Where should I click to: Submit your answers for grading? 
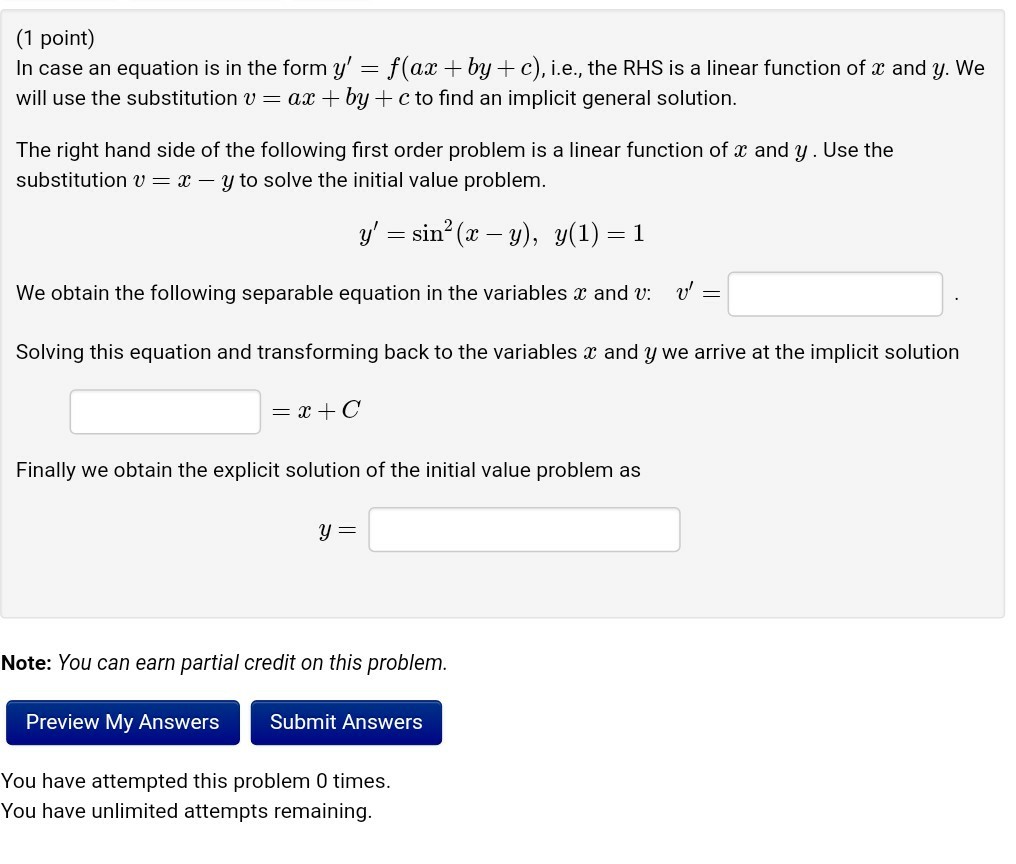tap(346, 721)
